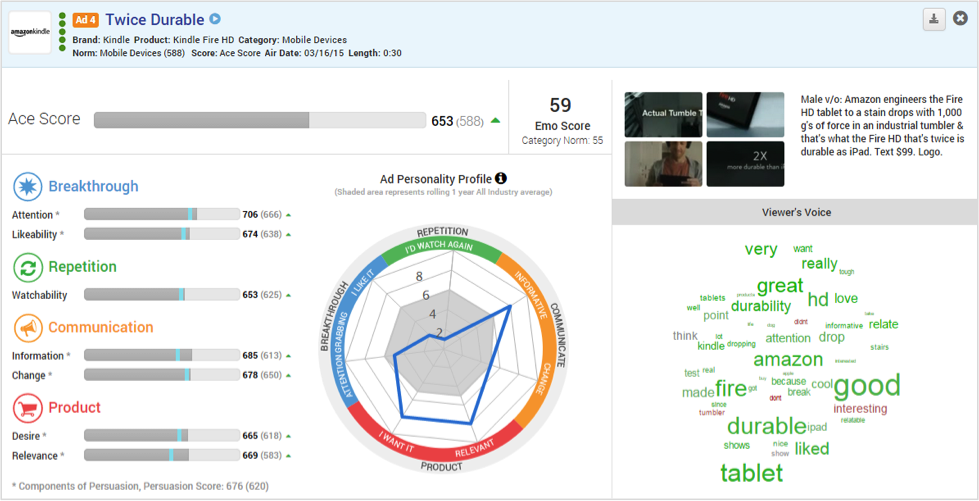
Task: Click the word 'amazon' in word cloud
Action: 788,359
